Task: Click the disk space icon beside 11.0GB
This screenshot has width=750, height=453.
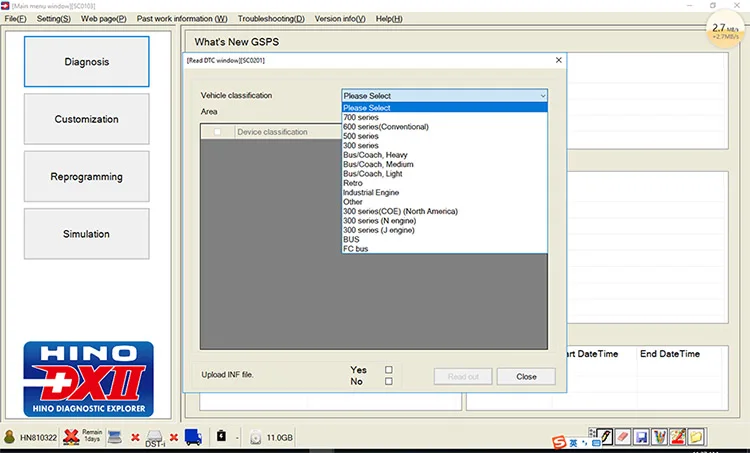Action: pos(256,437)
